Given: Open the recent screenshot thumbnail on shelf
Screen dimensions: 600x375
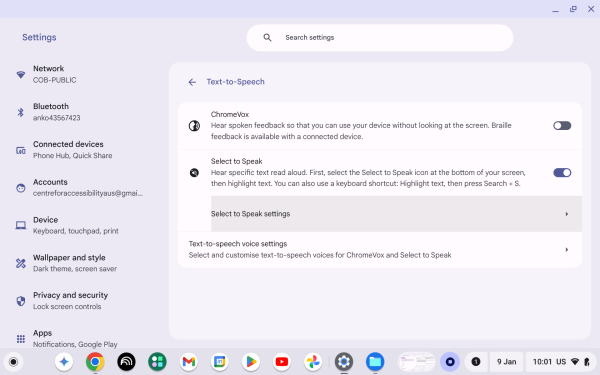Looking at the screenshot, I should point(416,362).
